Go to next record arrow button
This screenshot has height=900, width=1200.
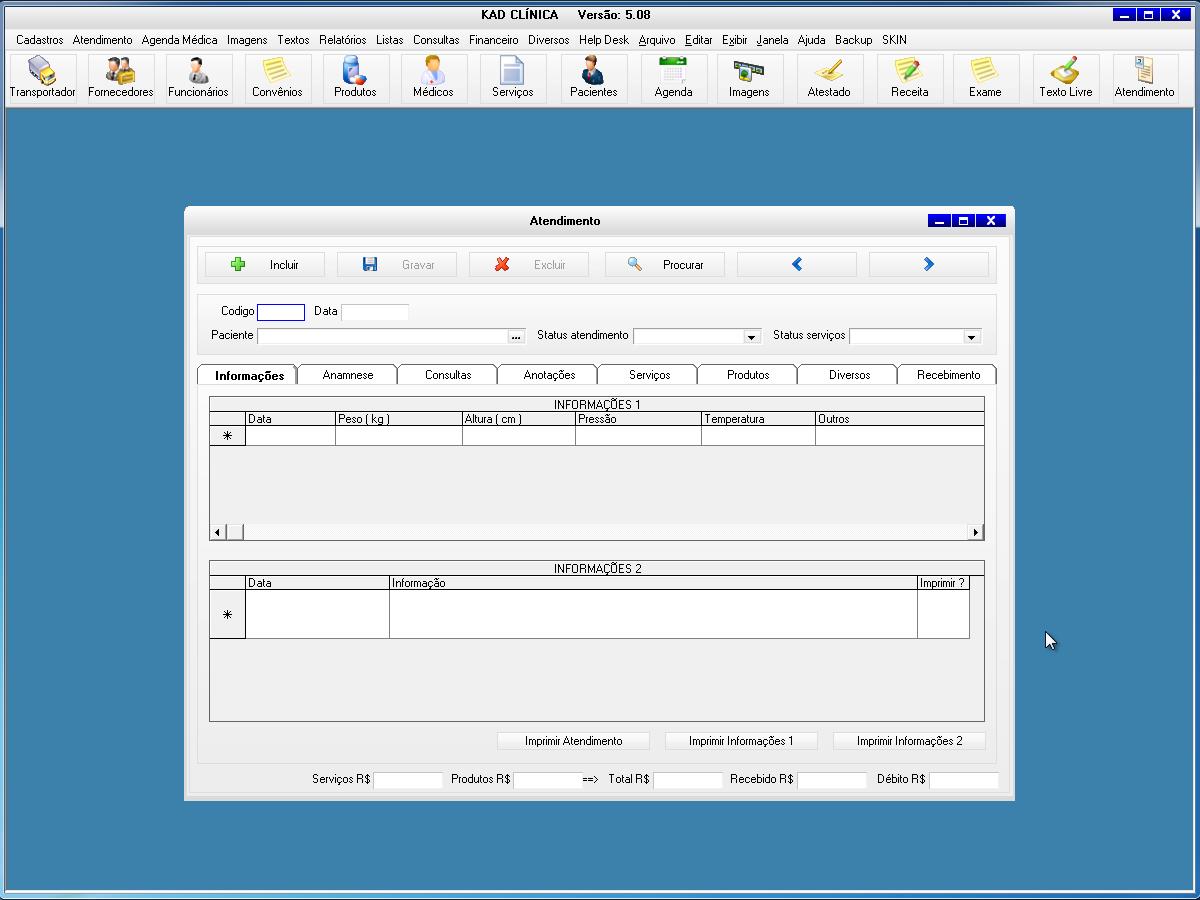928,265
